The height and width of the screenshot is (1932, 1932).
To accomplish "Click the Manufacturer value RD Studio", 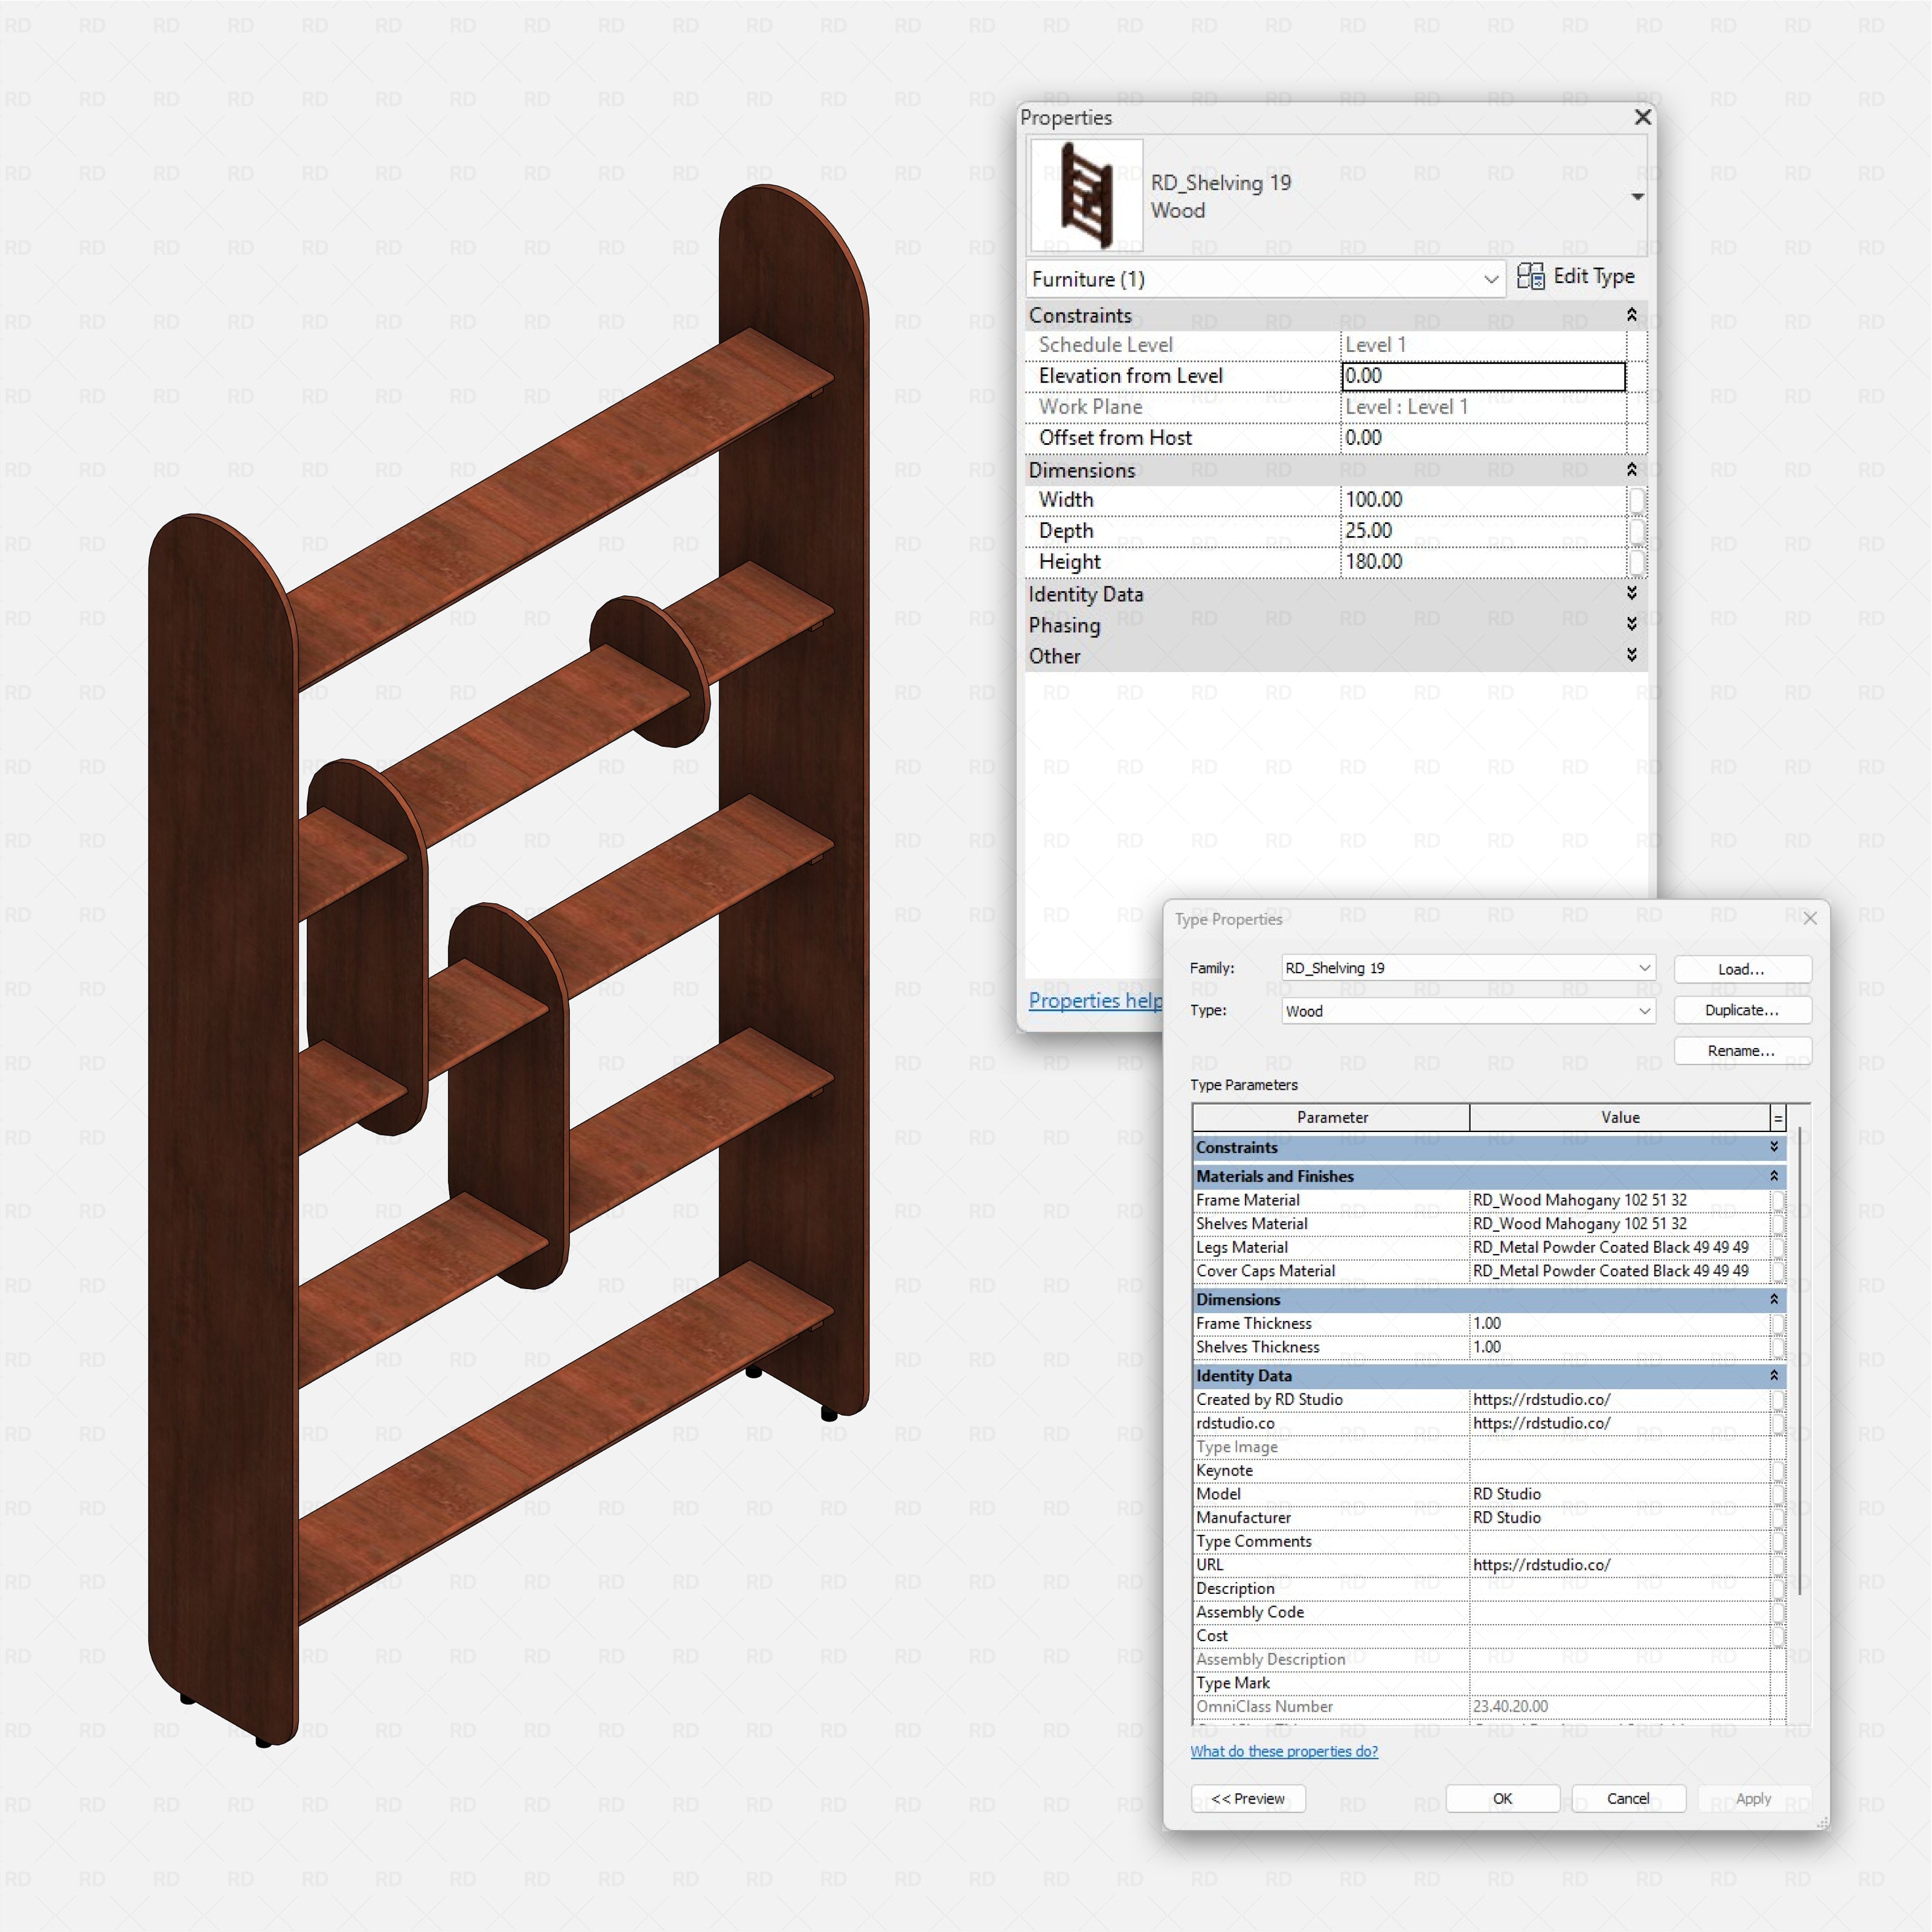I will 1619,1518.
